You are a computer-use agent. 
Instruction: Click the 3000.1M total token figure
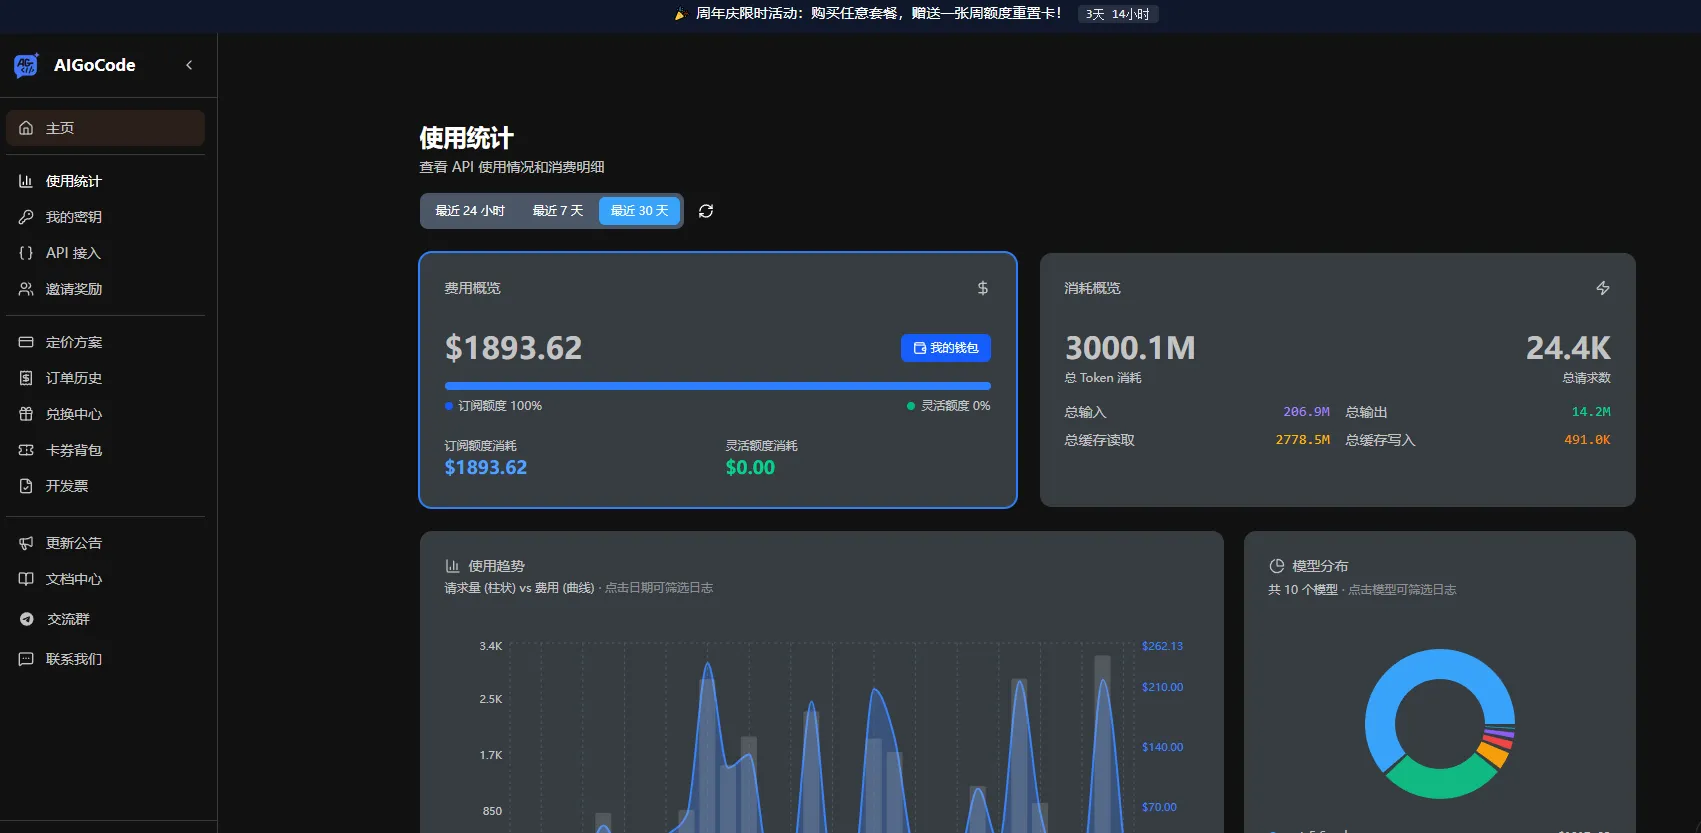tap(1130, 348)
